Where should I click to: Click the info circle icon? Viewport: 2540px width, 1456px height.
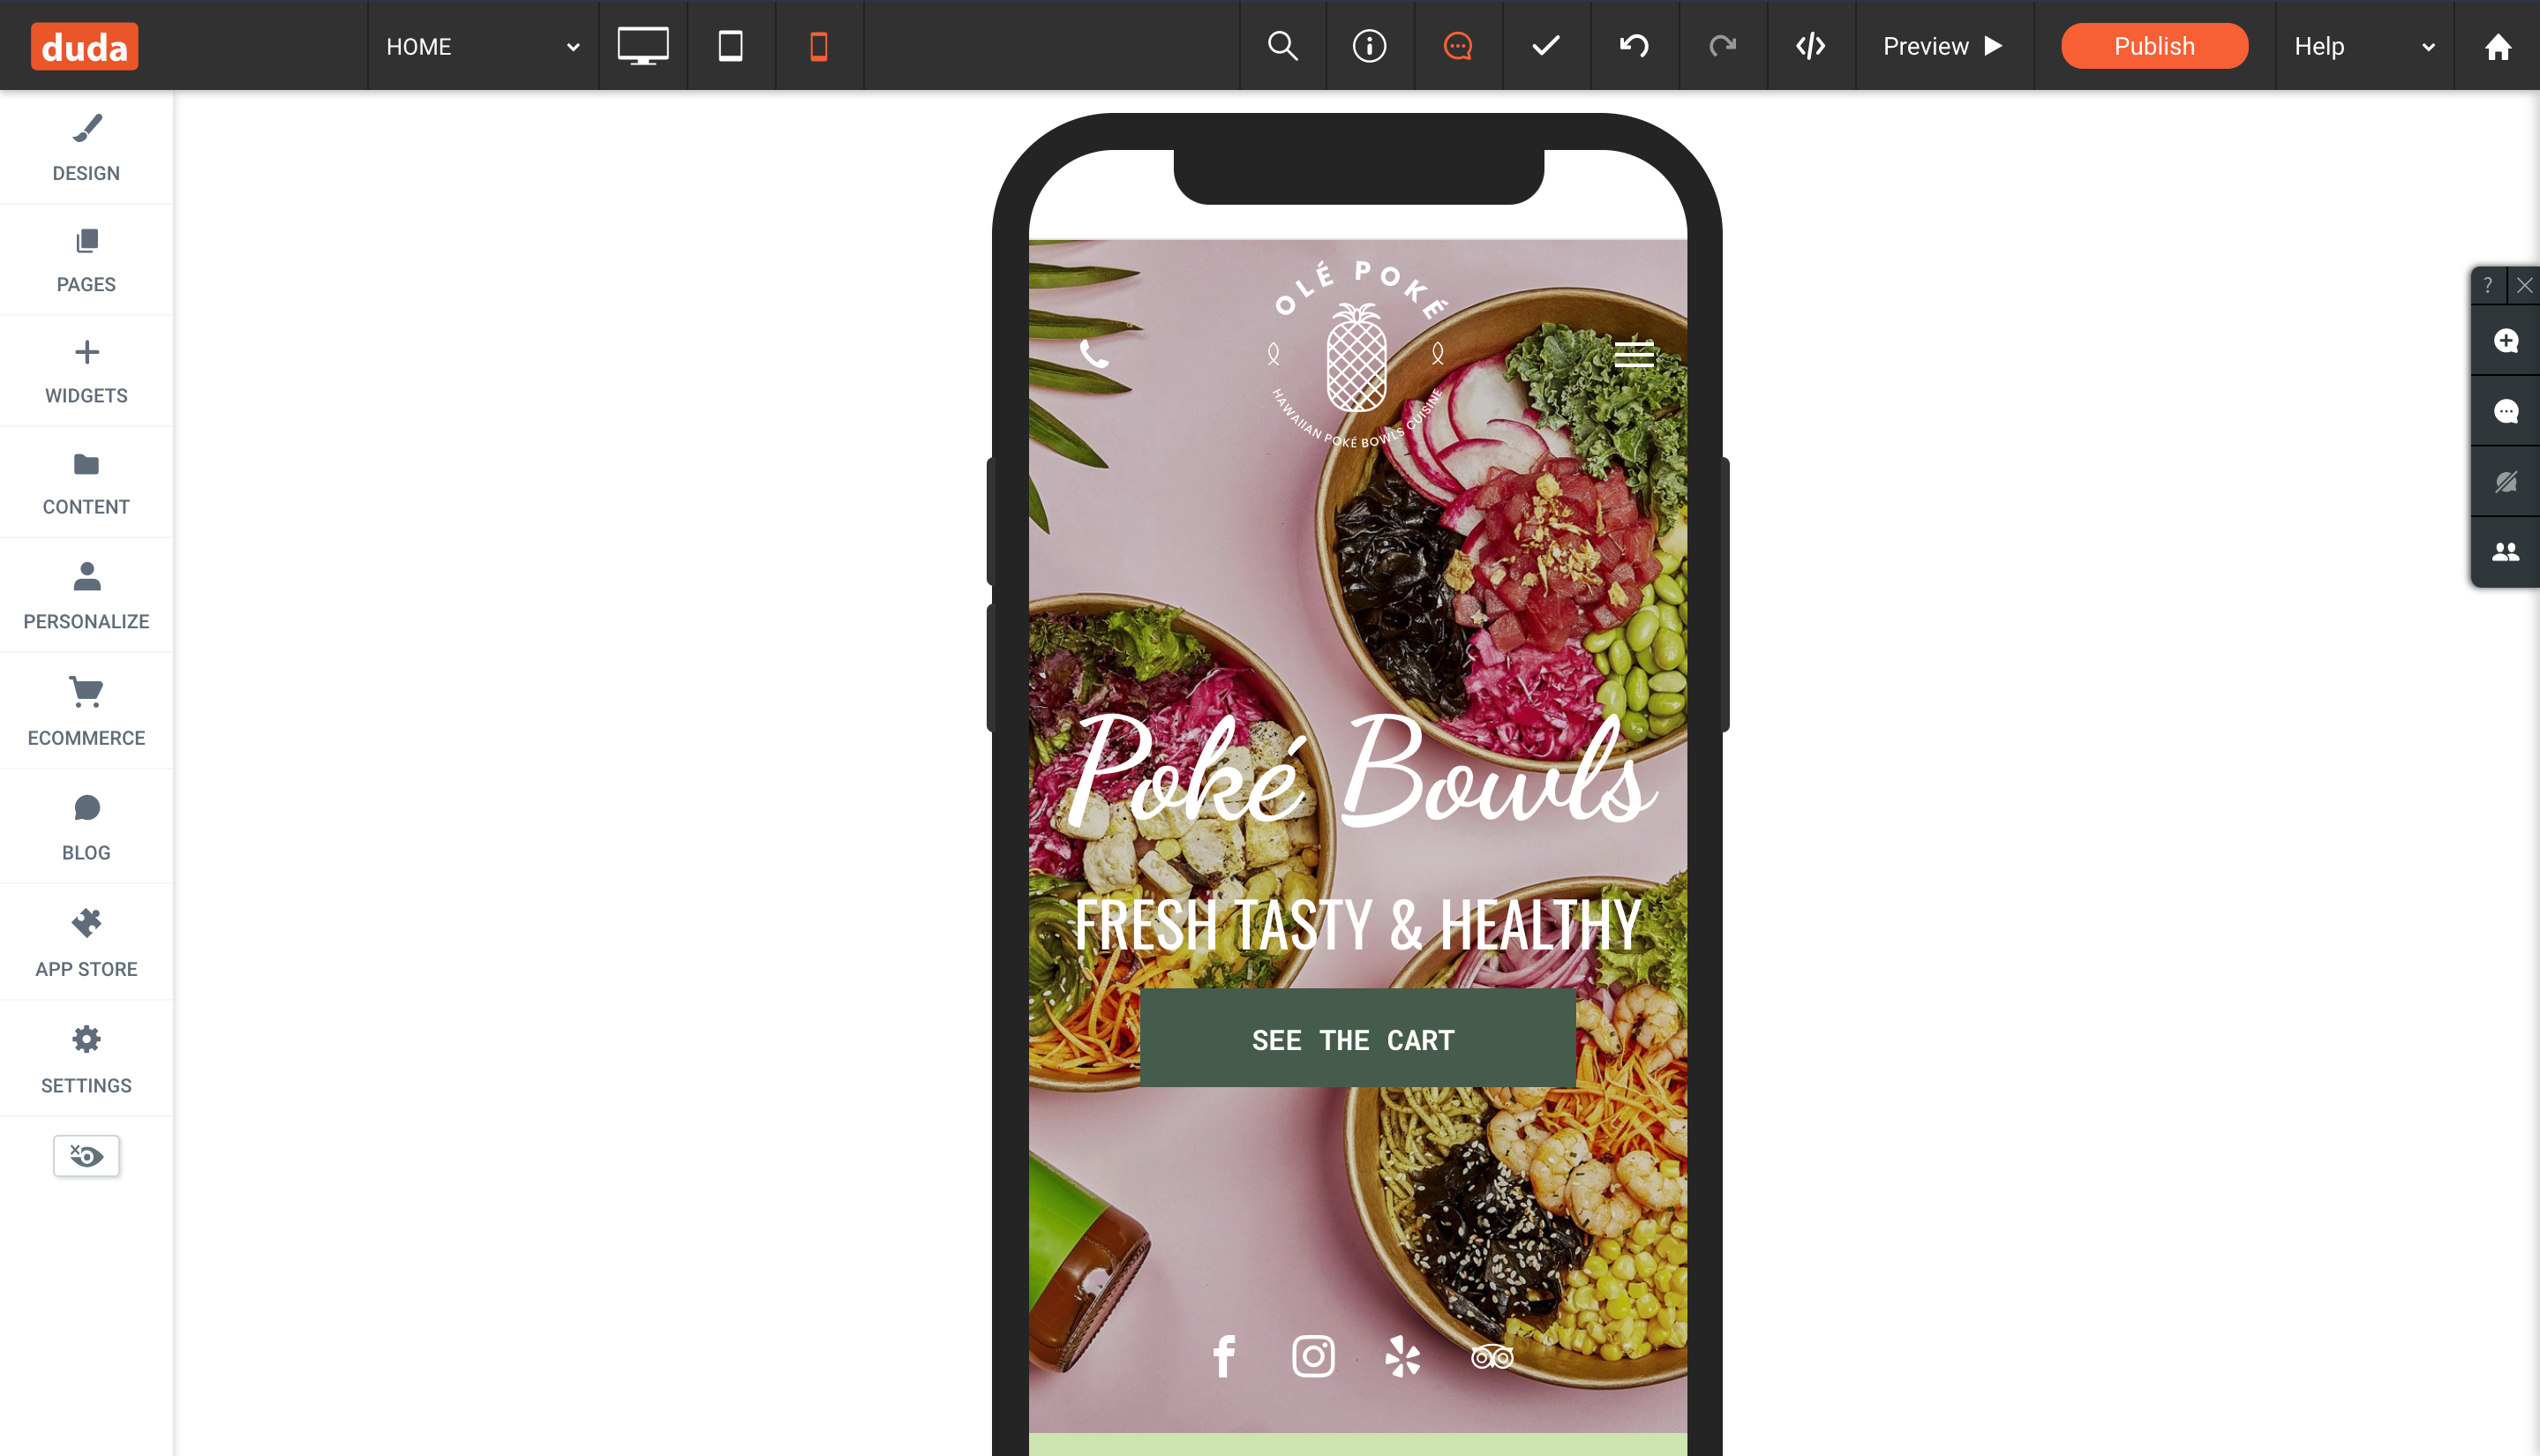point(1369,46)
